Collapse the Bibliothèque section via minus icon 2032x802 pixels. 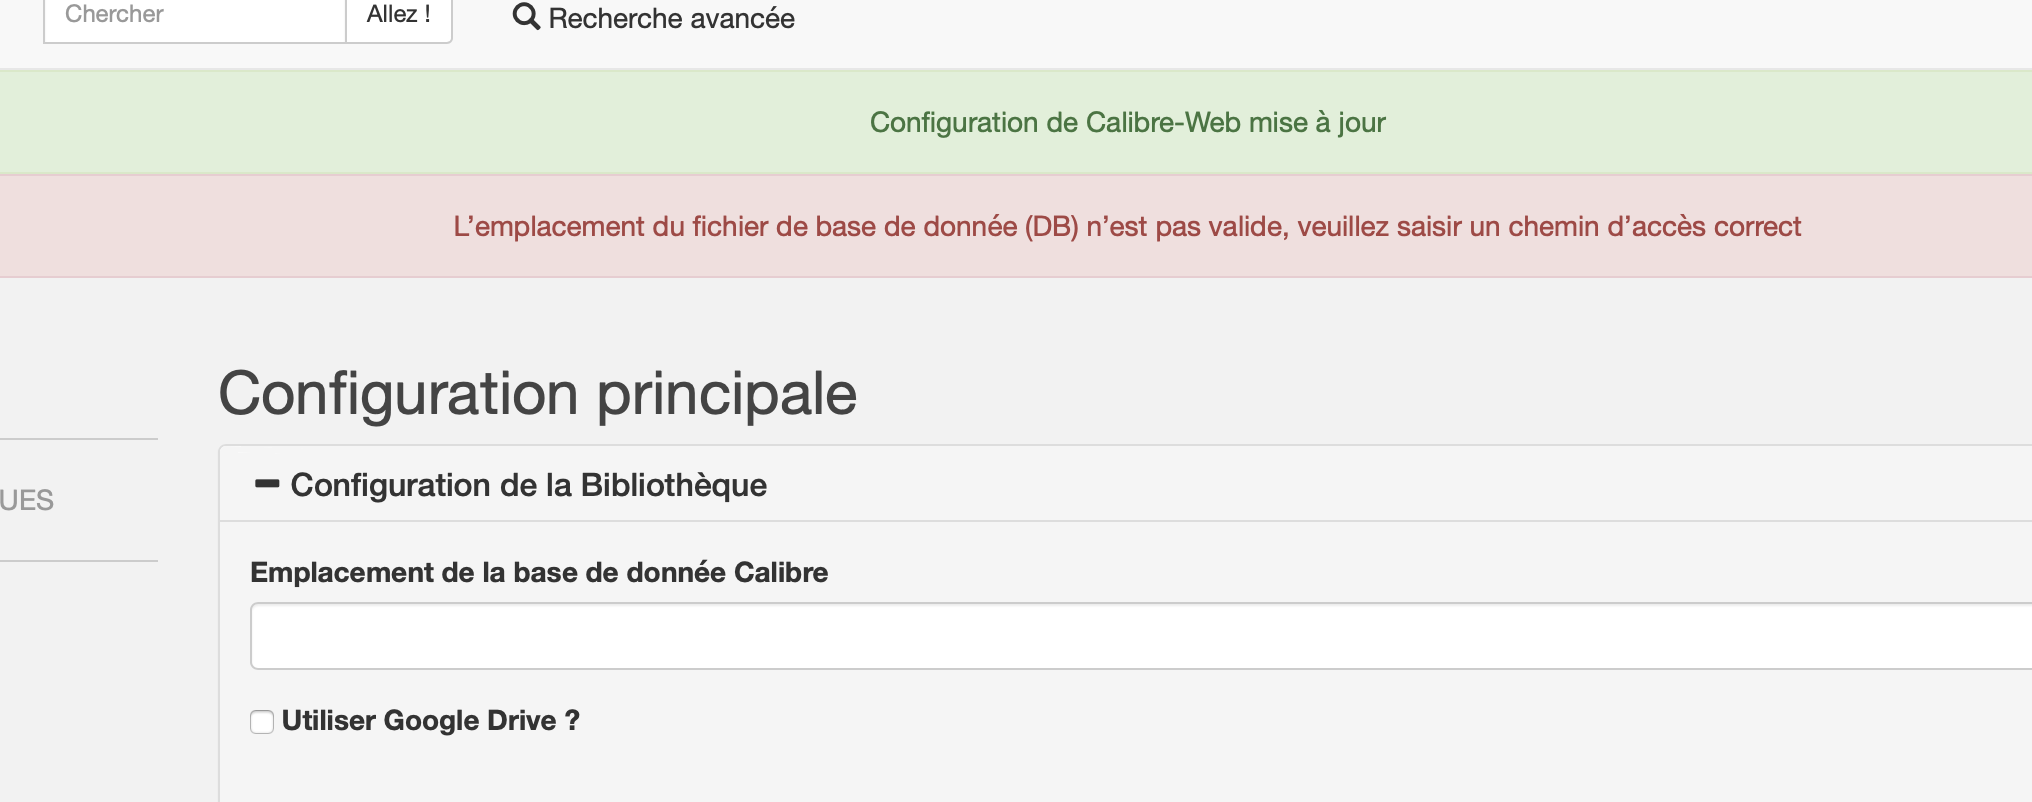point(267,484)
